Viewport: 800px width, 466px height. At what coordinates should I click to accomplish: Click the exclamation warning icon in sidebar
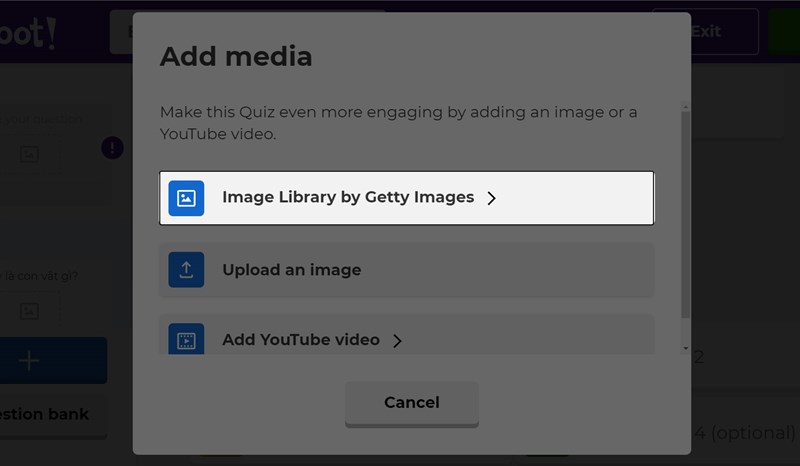(x=112, y=148)
